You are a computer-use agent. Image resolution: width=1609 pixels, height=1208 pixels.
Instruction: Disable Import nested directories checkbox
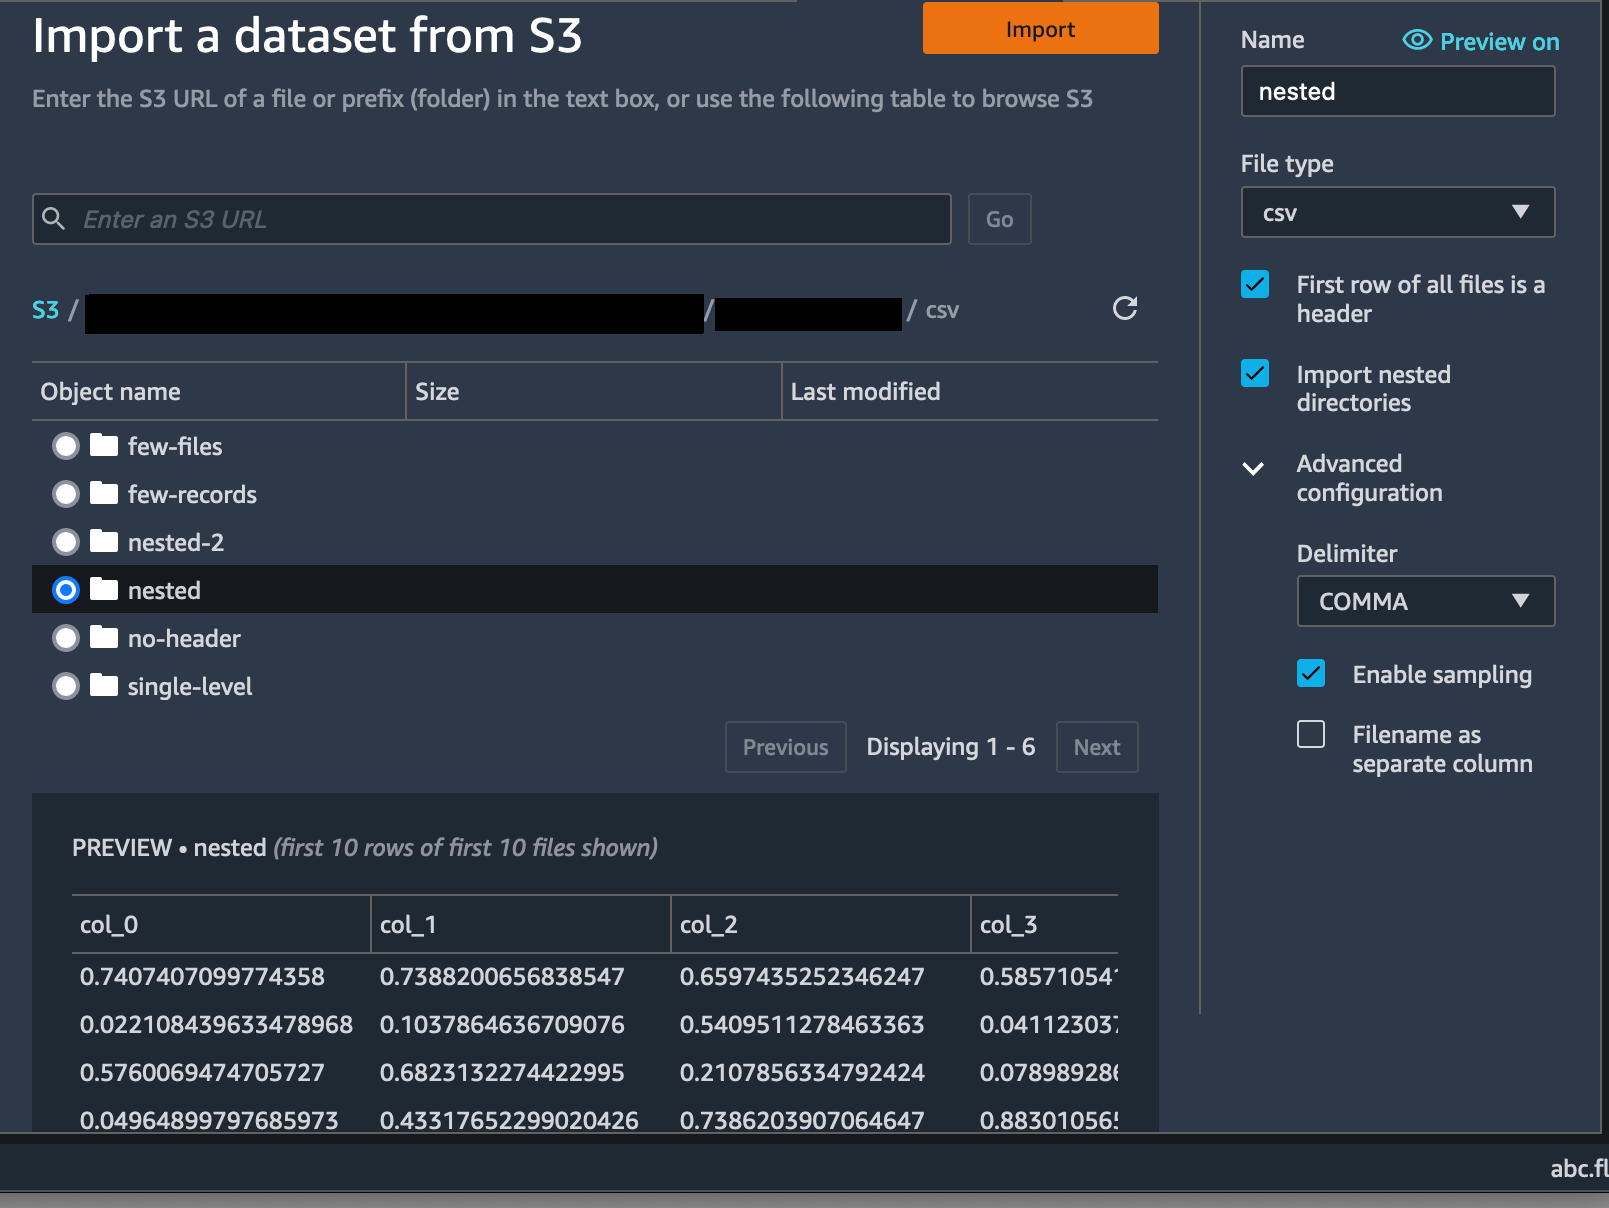[x=1255, y=374]
